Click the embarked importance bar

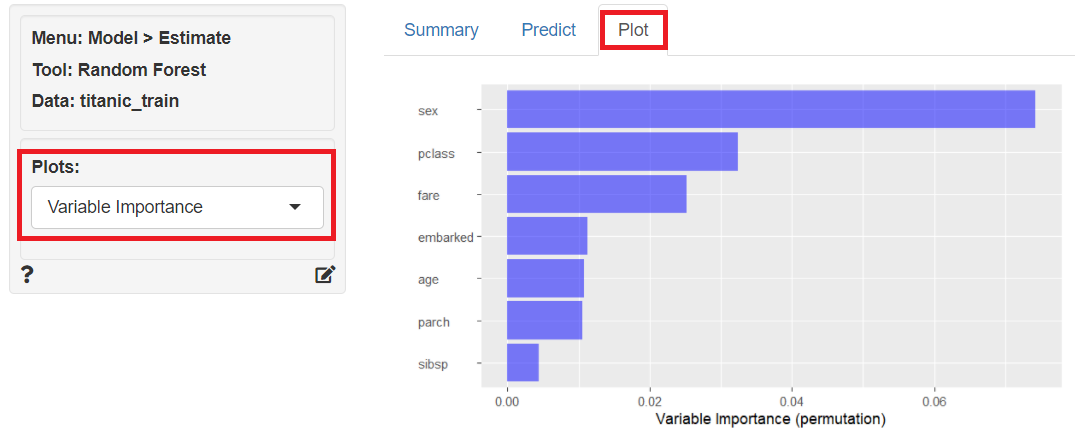547,236
